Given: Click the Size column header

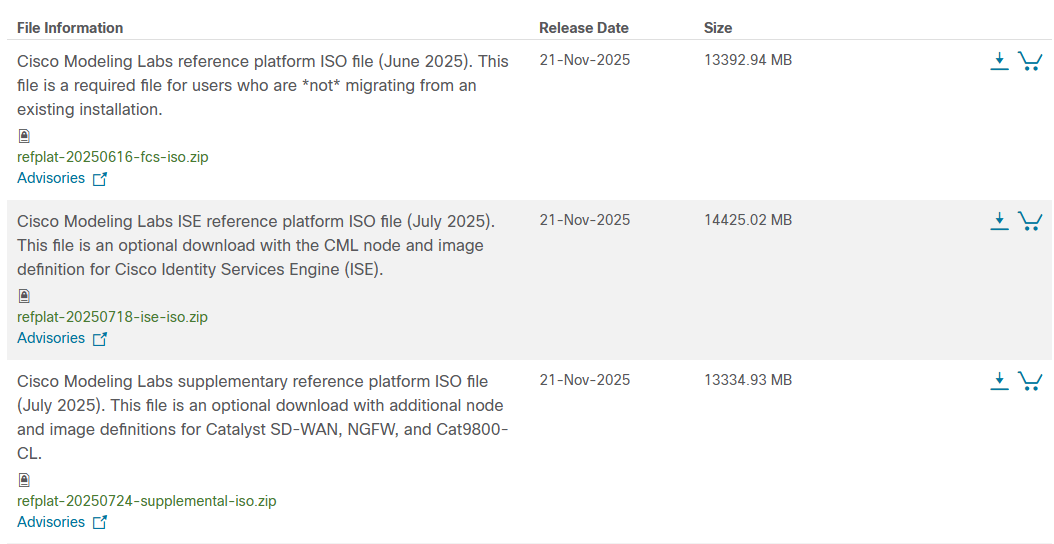Looking at the screenshot, I should pos(718,28).
